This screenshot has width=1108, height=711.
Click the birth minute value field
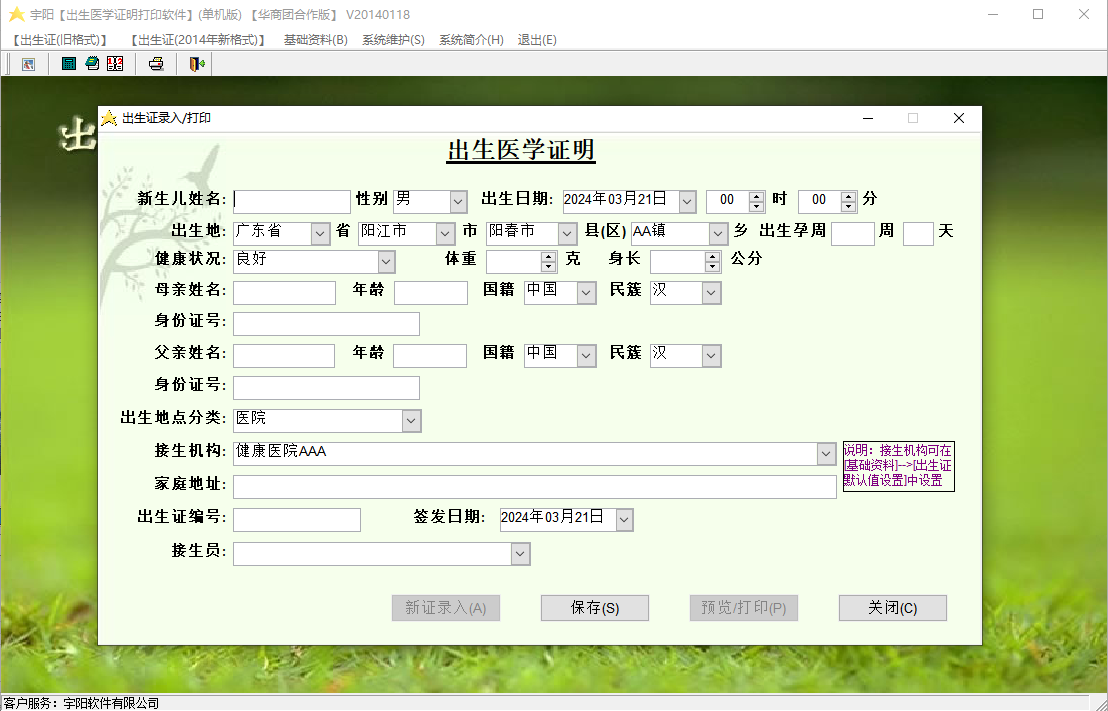[x=820, y=201]
